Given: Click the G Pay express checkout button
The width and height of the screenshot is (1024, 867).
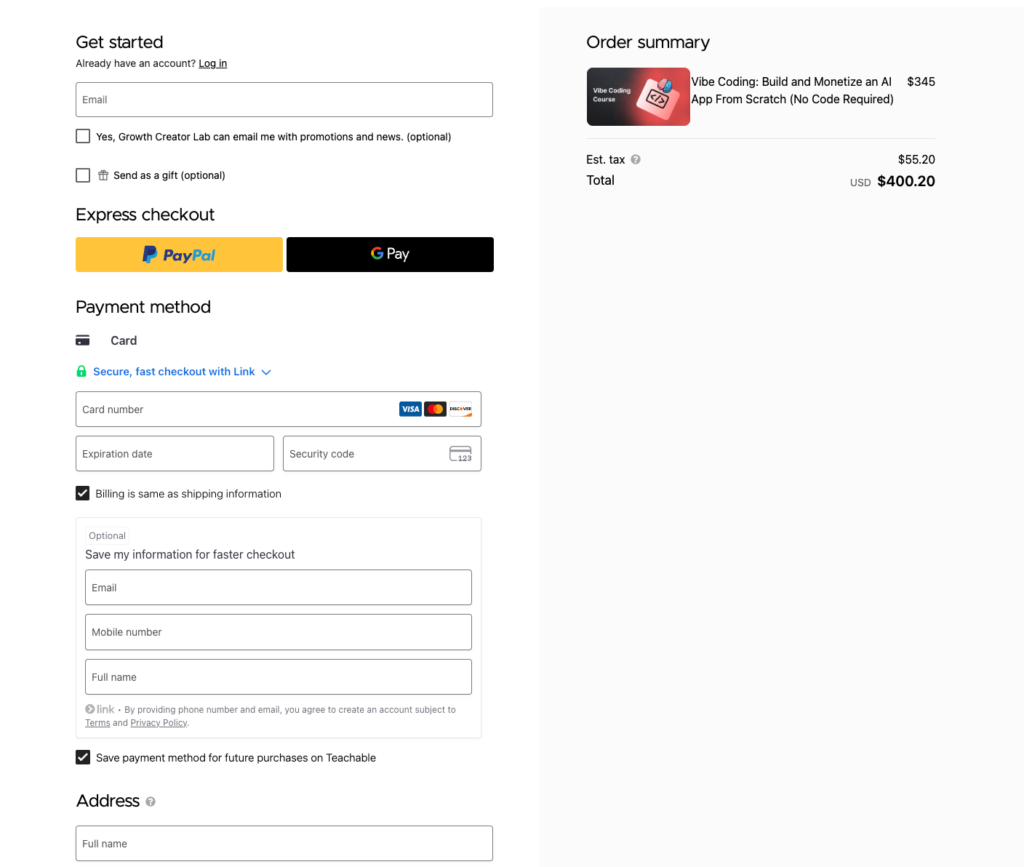Looking at the screenshot, I should 389,254.
